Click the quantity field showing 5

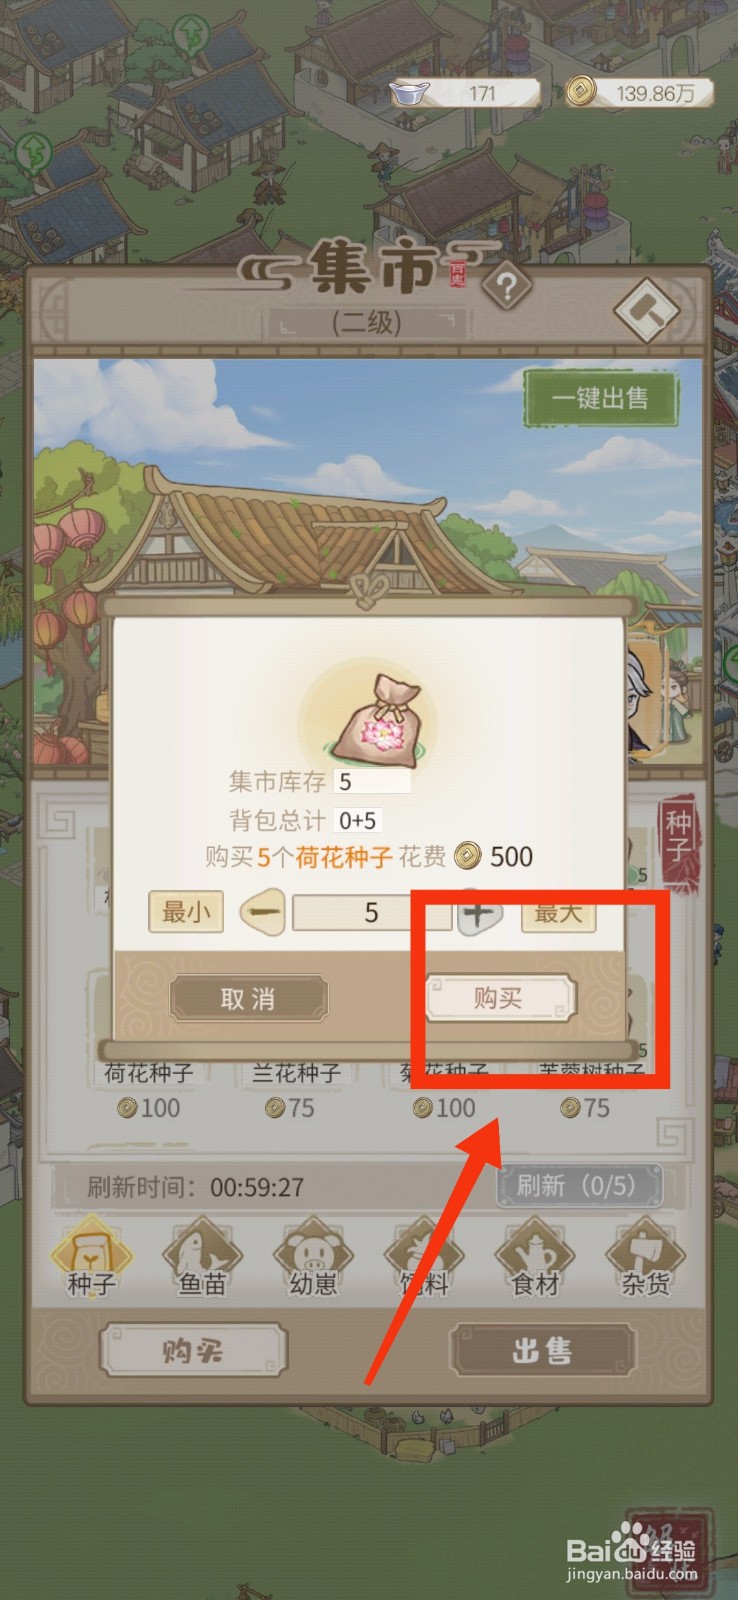371,912
